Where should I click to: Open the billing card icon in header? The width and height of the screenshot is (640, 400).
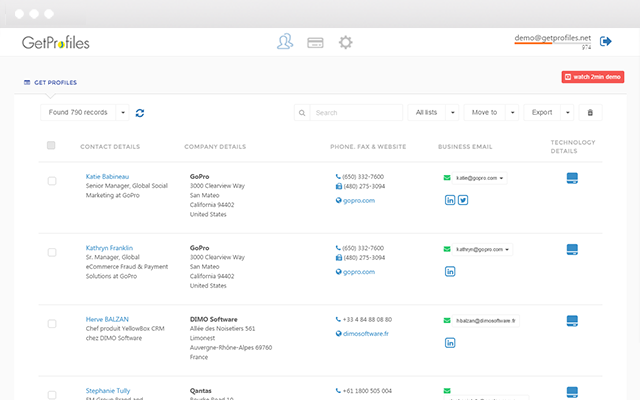(x=315, y=42)
